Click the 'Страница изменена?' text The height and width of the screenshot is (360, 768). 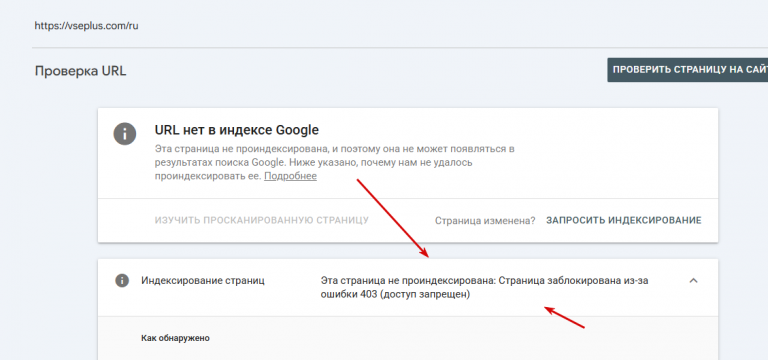485,221
